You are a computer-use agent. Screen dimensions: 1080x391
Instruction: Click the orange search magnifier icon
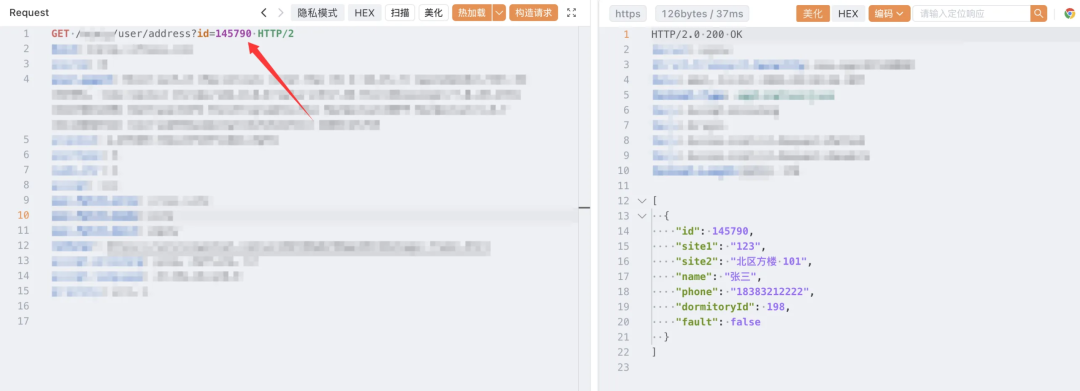click(1038, 14)
